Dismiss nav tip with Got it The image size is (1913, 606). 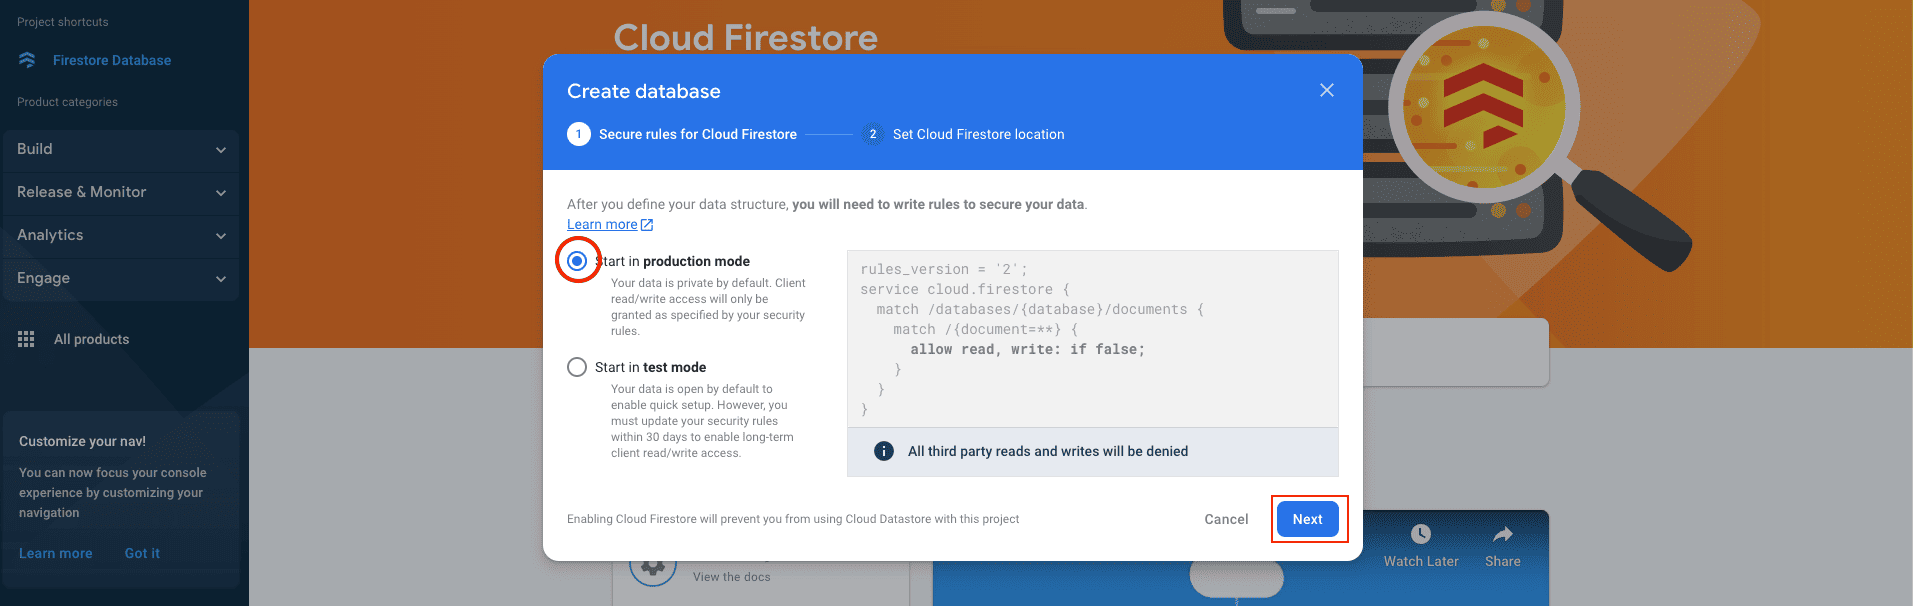[x=142, y=553]
